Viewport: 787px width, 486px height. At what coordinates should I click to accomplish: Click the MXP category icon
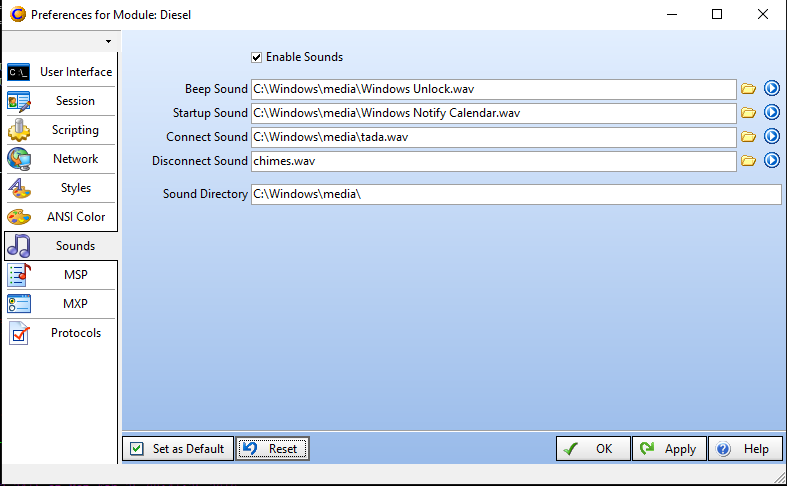click(x=19, y=304)
